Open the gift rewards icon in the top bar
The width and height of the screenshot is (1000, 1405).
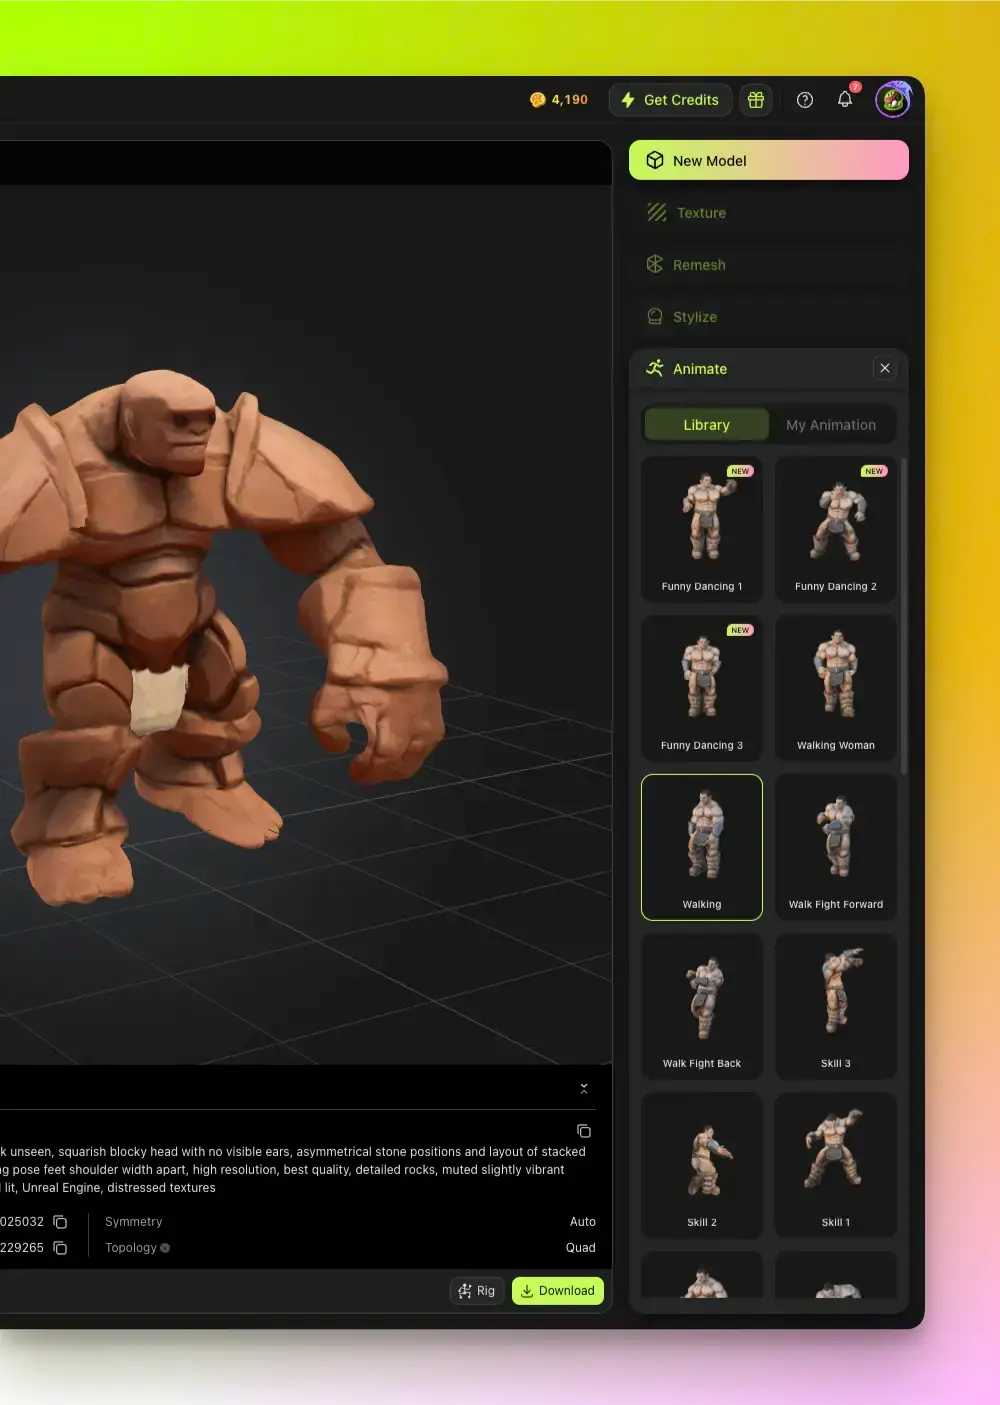coord(756,99)
